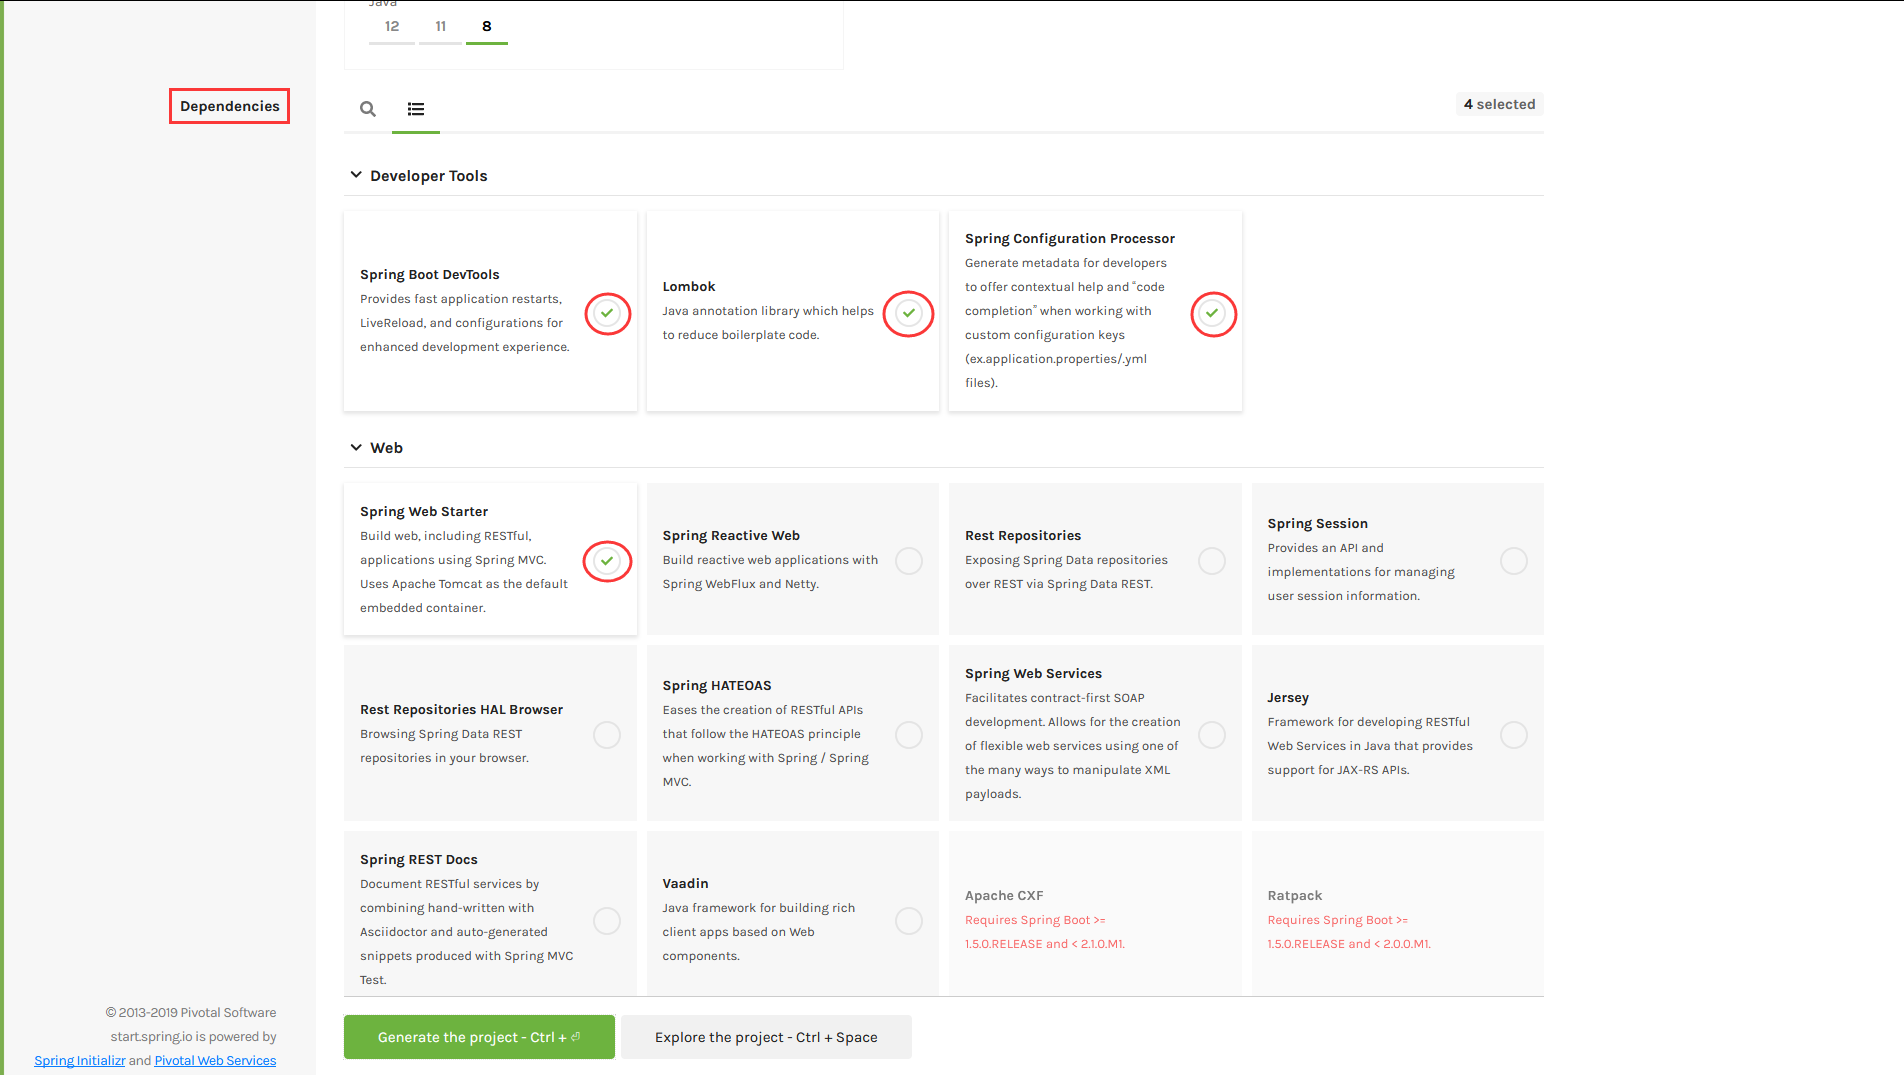Click the disabled Apache CXF card title
1904x1075 pixels.
pyautogui.click(x=1004, y=895)
